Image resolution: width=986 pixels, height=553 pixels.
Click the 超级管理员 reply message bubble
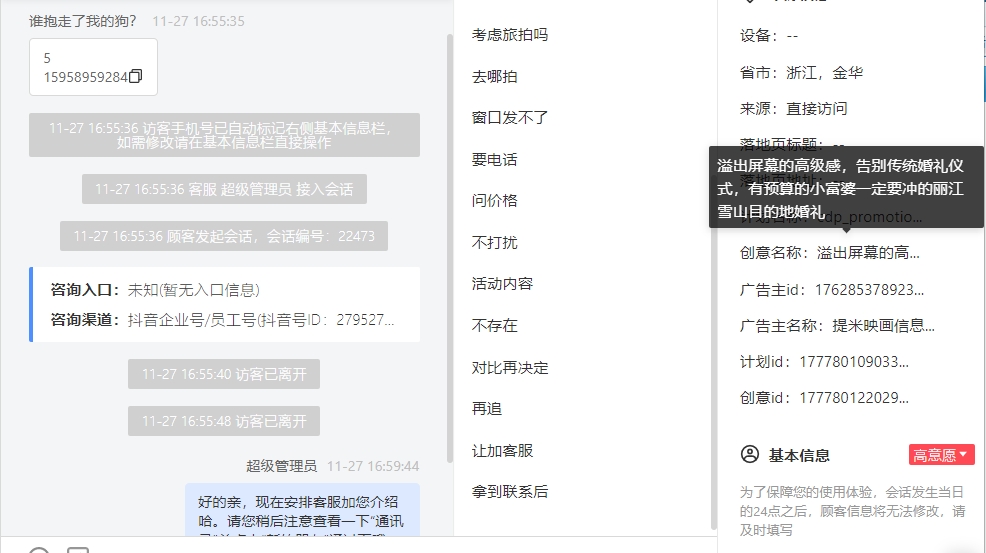coord(302,510)
